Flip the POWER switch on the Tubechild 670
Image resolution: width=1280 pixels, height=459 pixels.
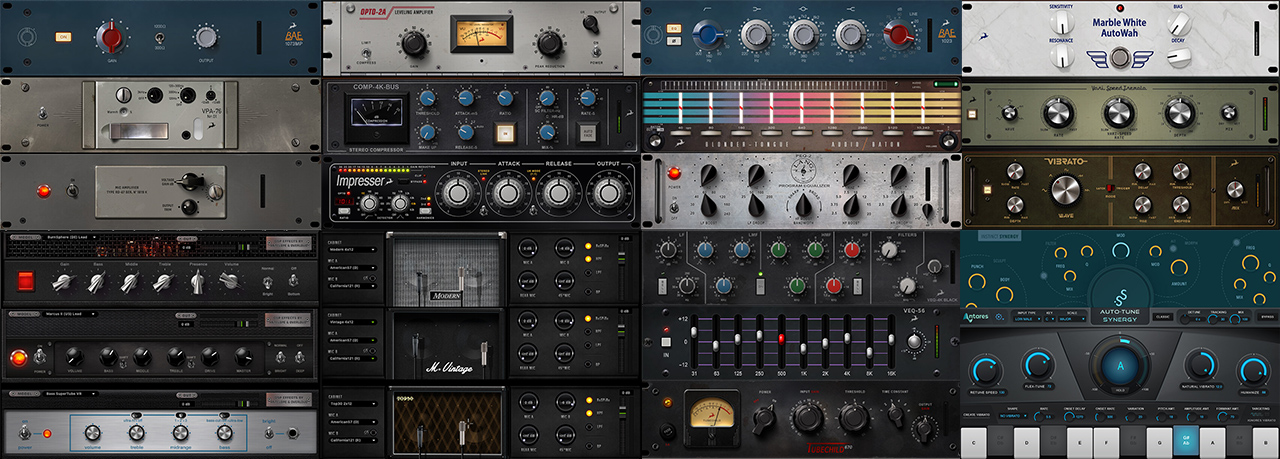764,419
